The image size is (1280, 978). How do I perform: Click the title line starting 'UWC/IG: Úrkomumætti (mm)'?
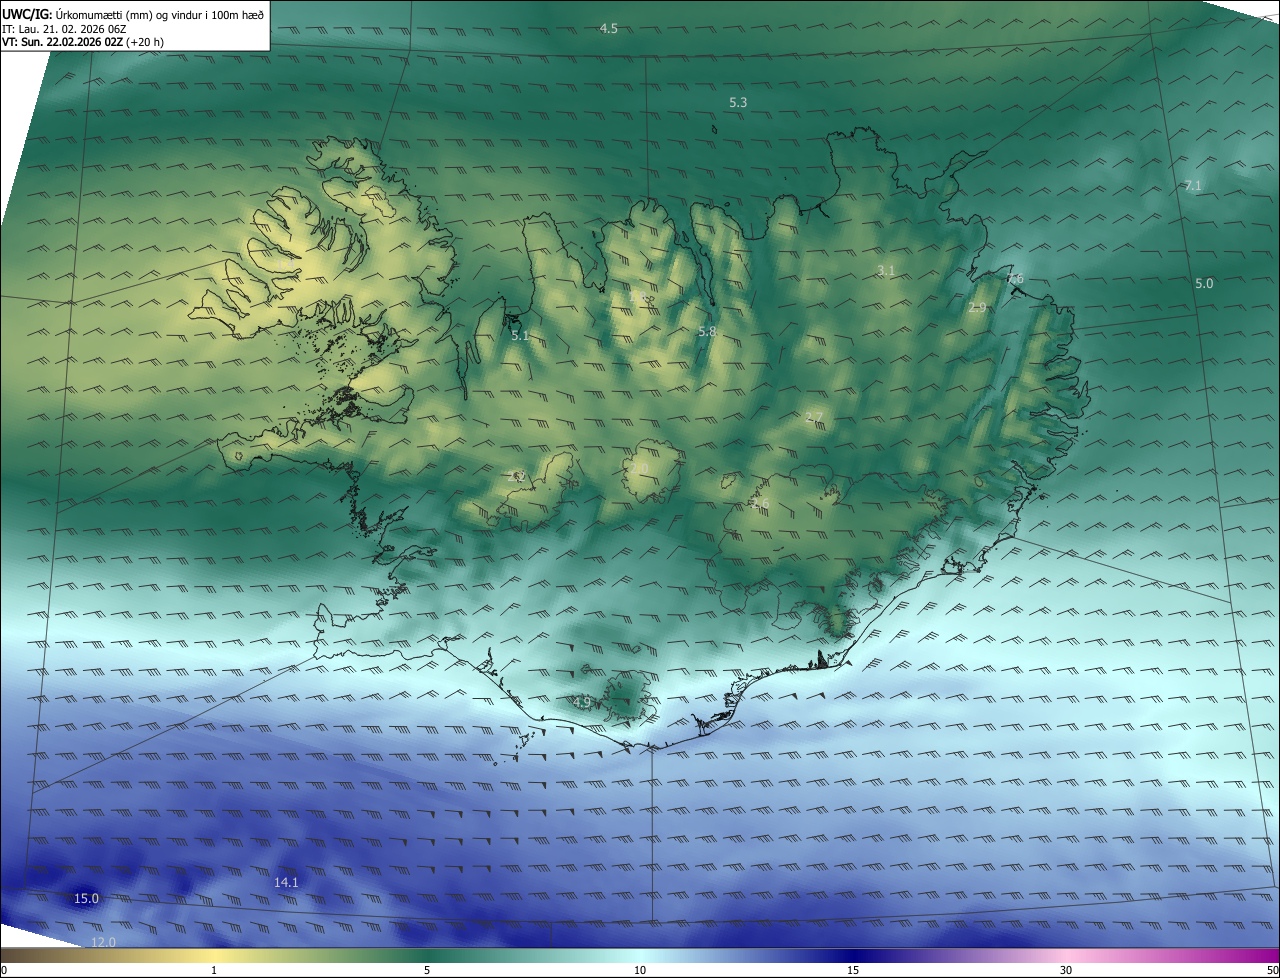point(134,15)
